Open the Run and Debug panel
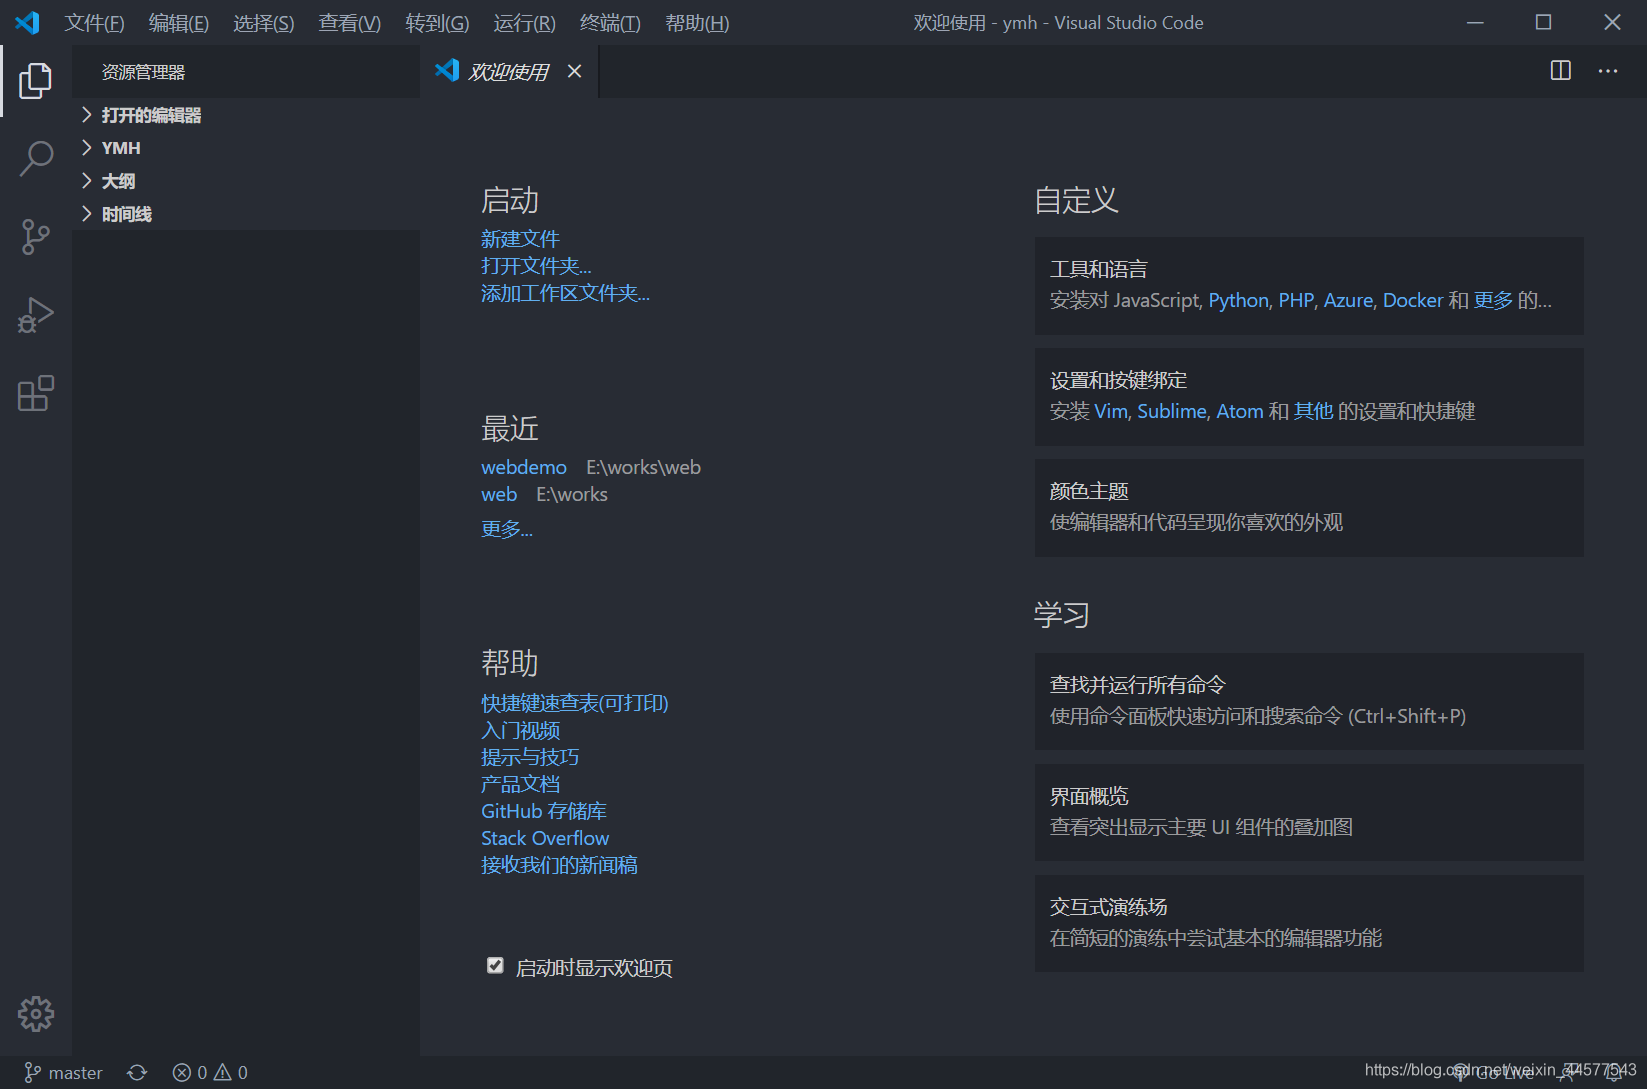The width and height of the screenshot is (1647, 1089). (35, 314)
